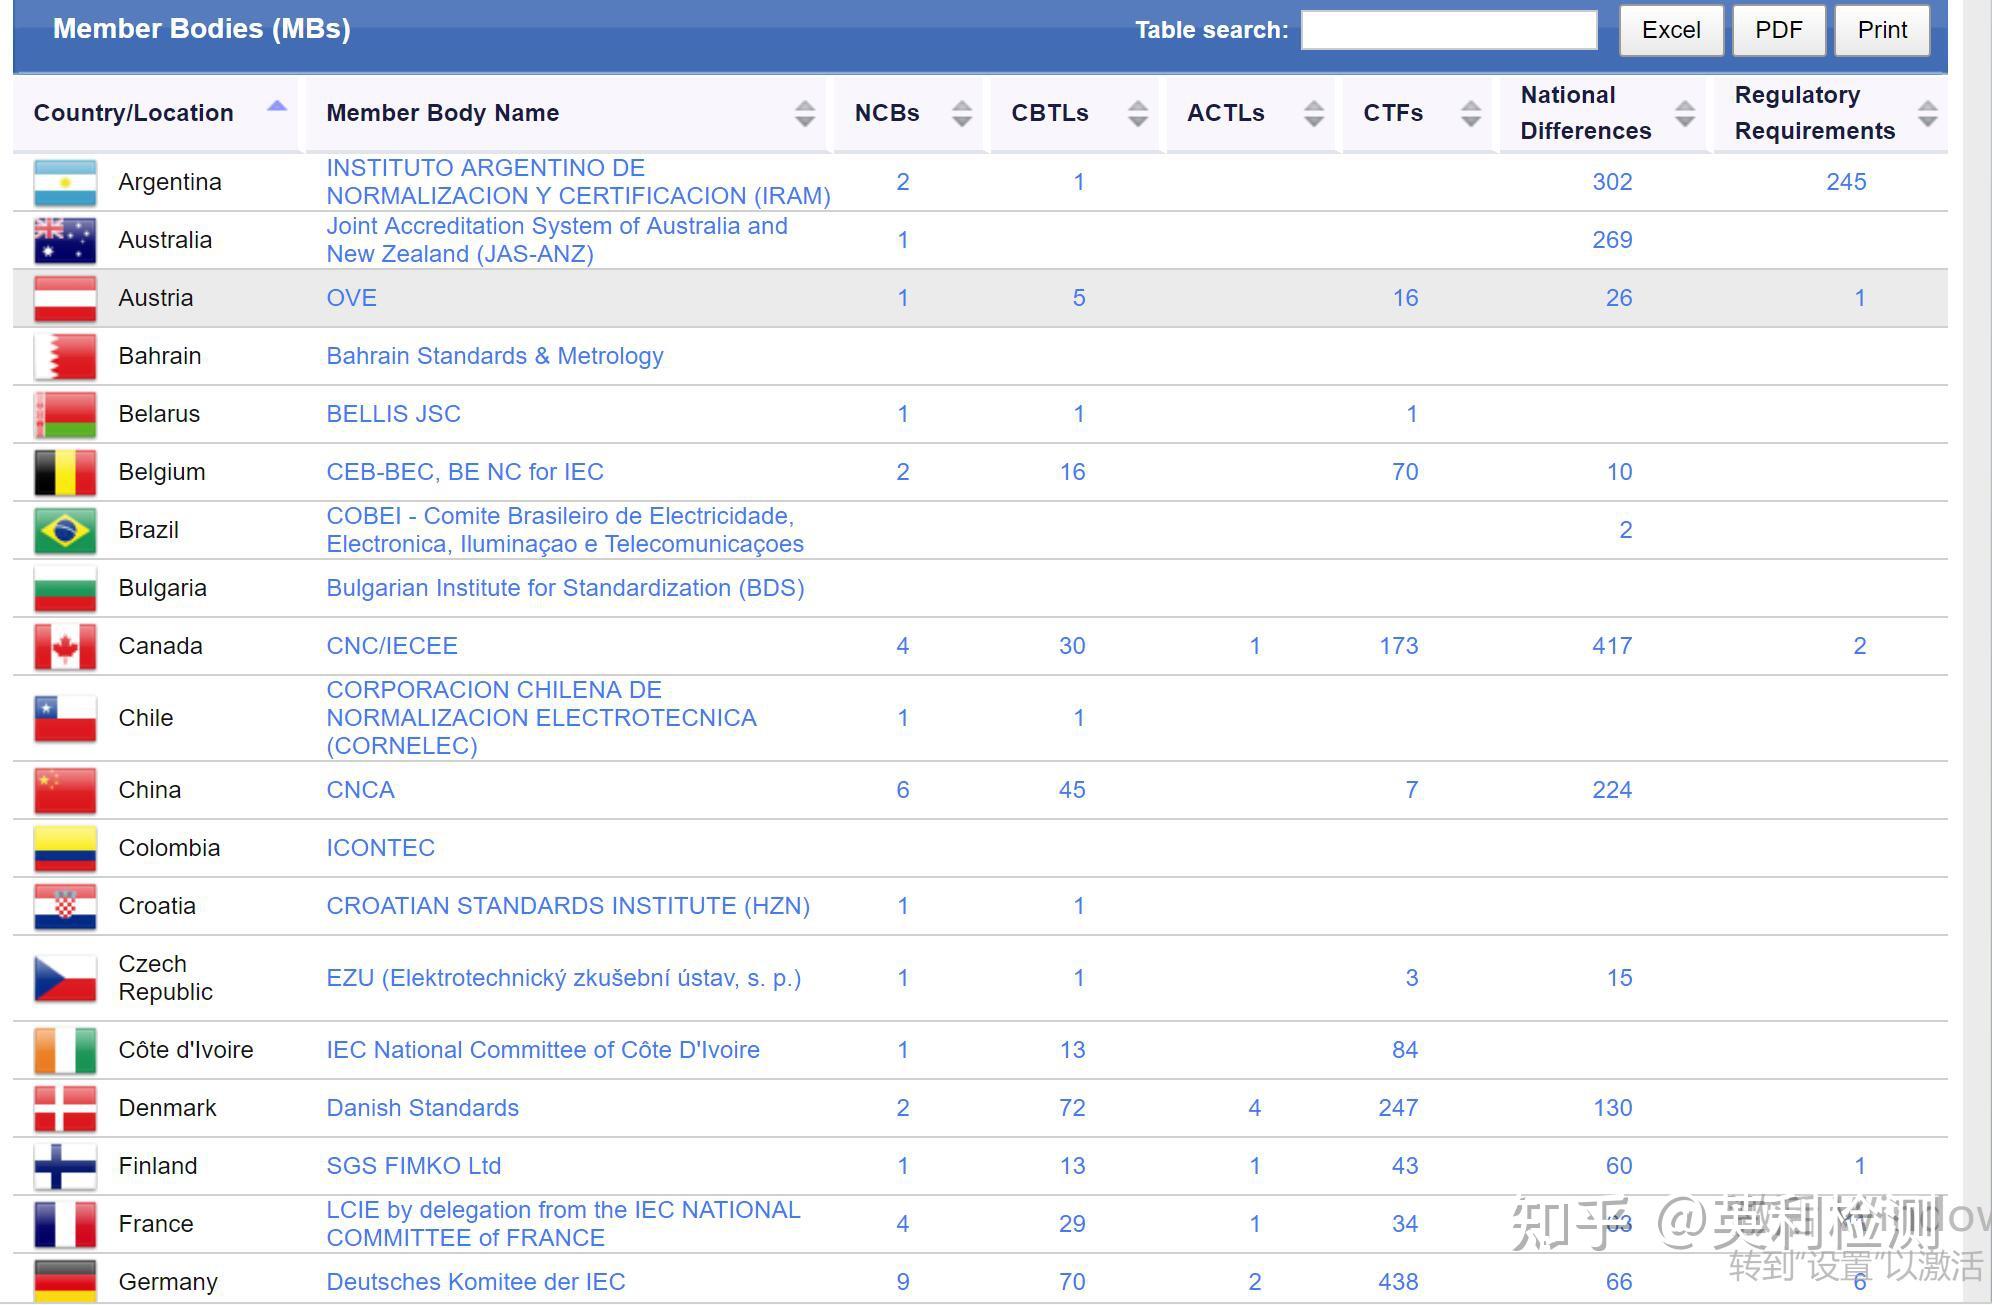This screenshot has height=1305, width=1992.
Task: Click the Canada flag icon
Action: pyautogui.click(x=65, y=646)
